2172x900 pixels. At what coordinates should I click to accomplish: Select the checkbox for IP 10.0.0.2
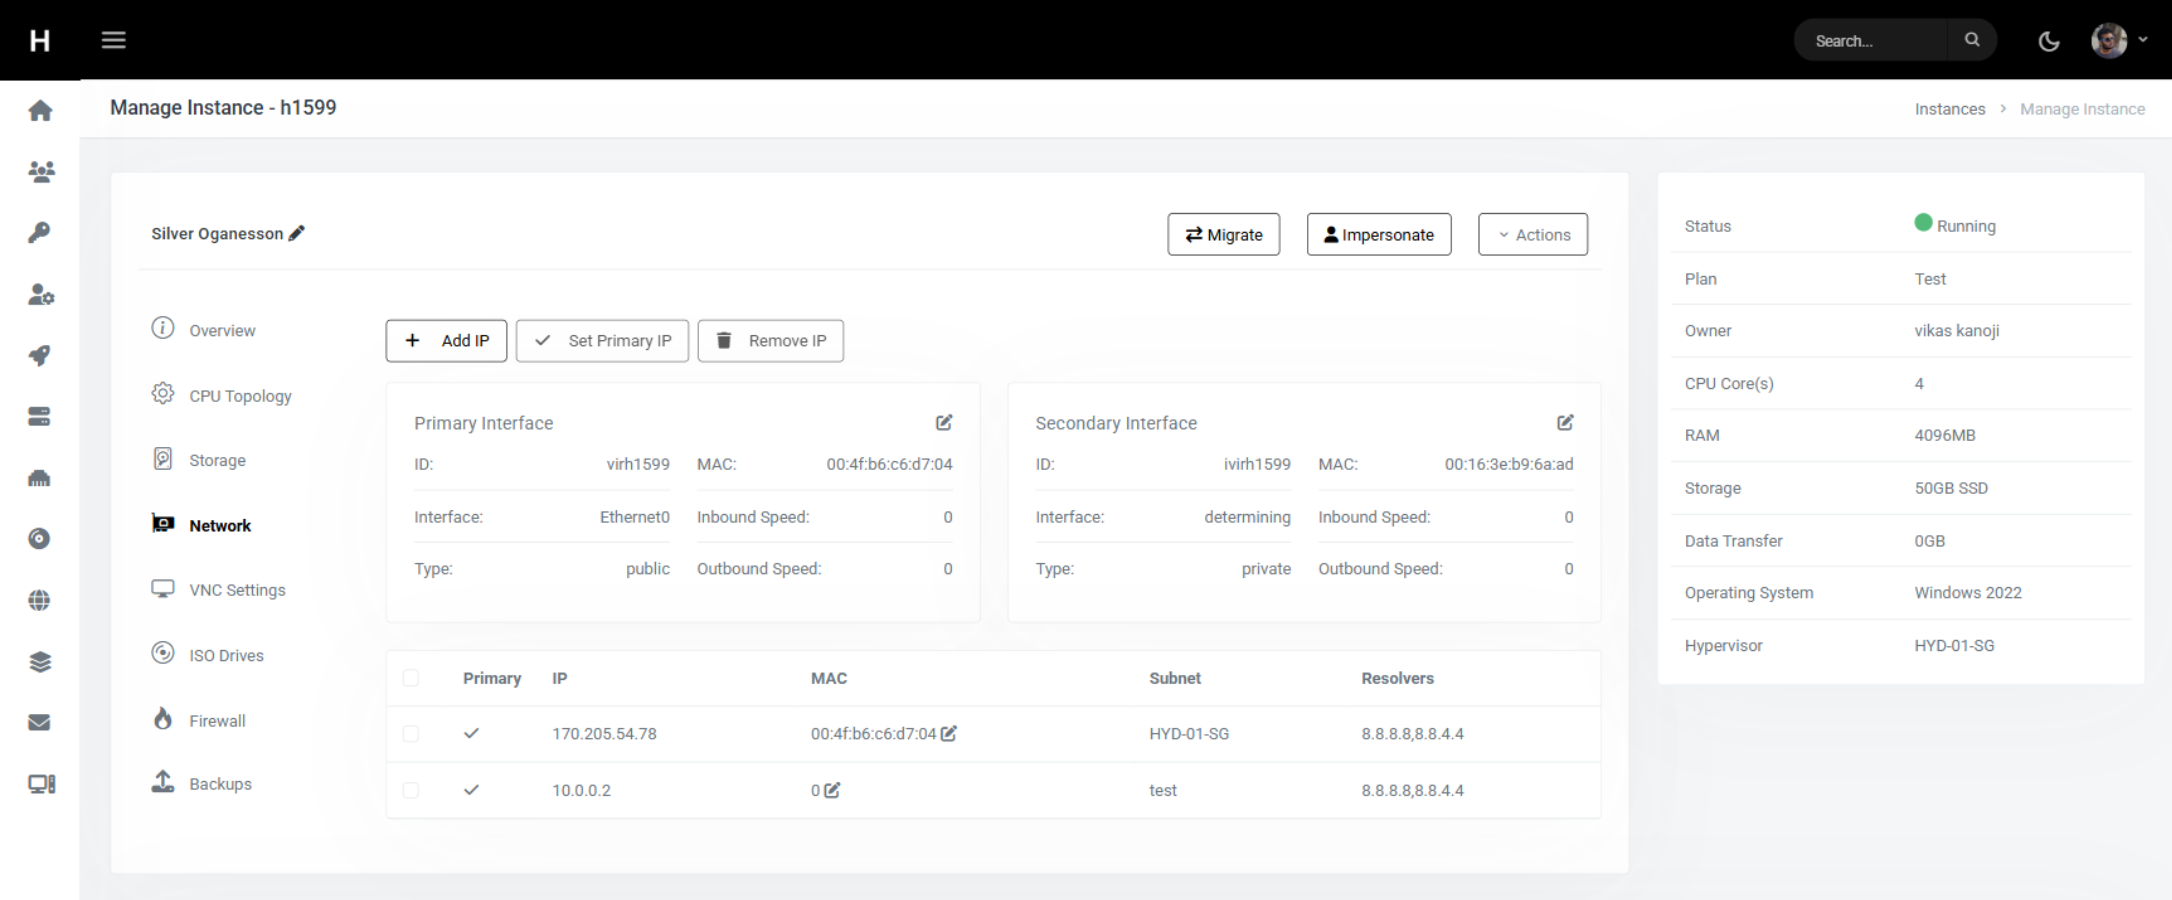coord(411,790)
